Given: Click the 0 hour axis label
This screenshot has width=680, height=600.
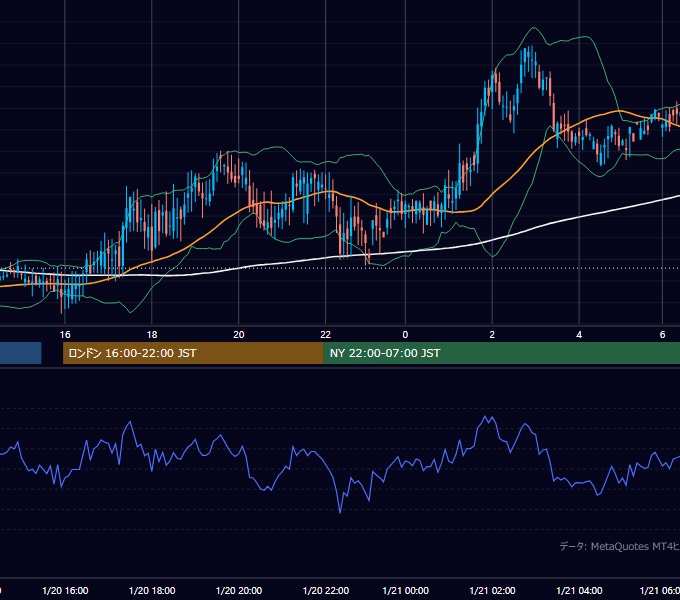Looking at the screenshot, I should tap(405, 335).
